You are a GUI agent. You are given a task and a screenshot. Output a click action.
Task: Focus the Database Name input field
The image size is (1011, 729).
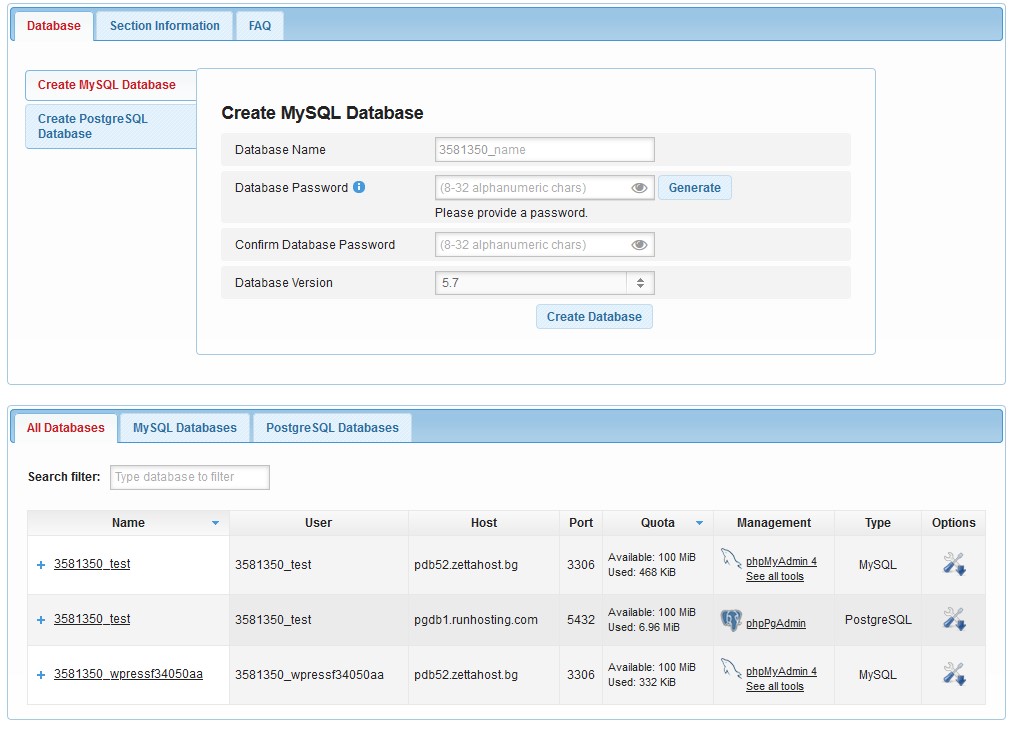pyautogui.click(x=545, y=150)
